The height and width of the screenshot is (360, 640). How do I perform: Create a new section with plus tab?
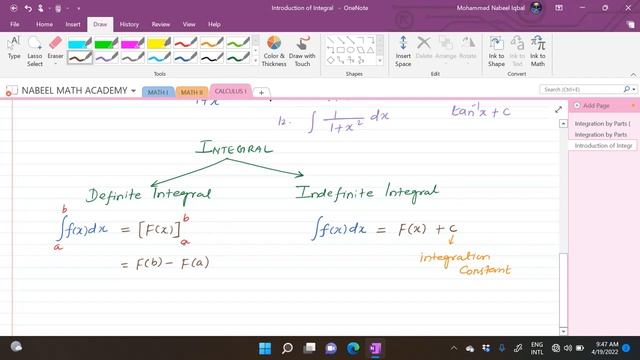(x=261, y=93)
